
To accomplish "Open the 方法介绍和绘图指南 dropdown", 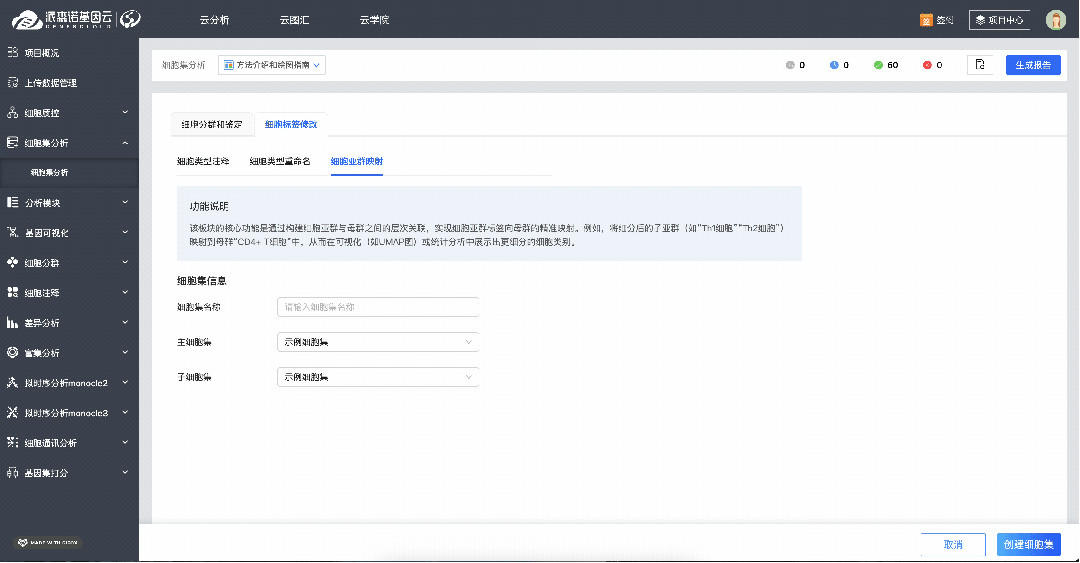I will [x=272, y=65].
